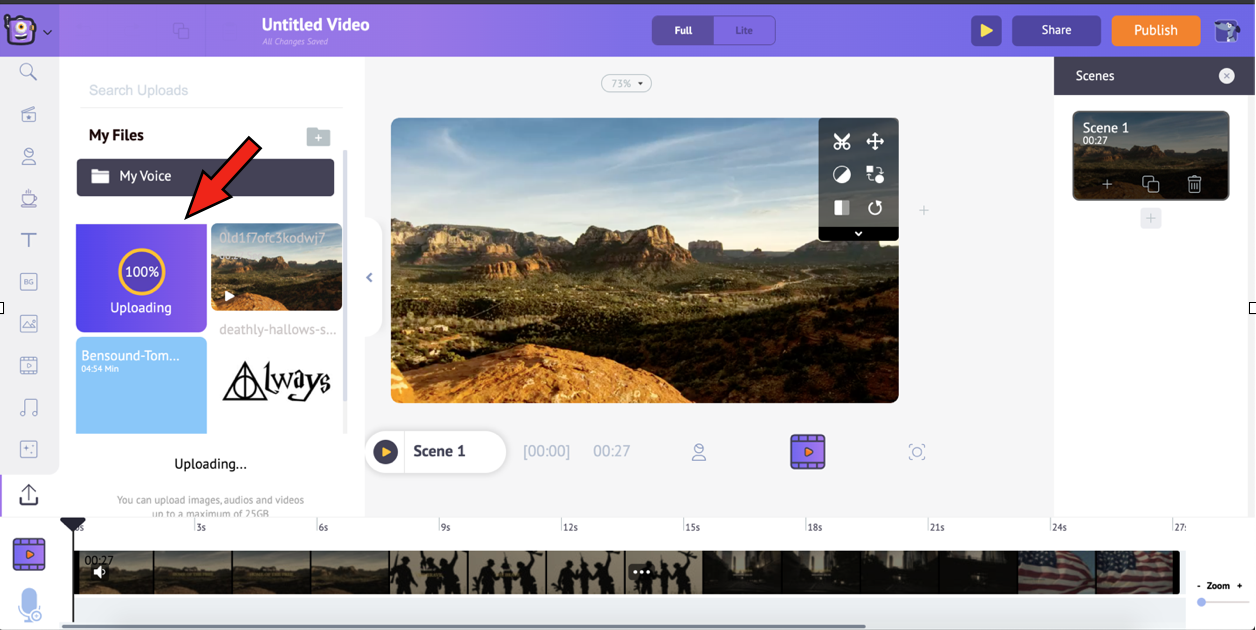The height and width of the screenshot is (630, 1256).
Task: Open the My Voice folder
Action: (x=205, y=177)
